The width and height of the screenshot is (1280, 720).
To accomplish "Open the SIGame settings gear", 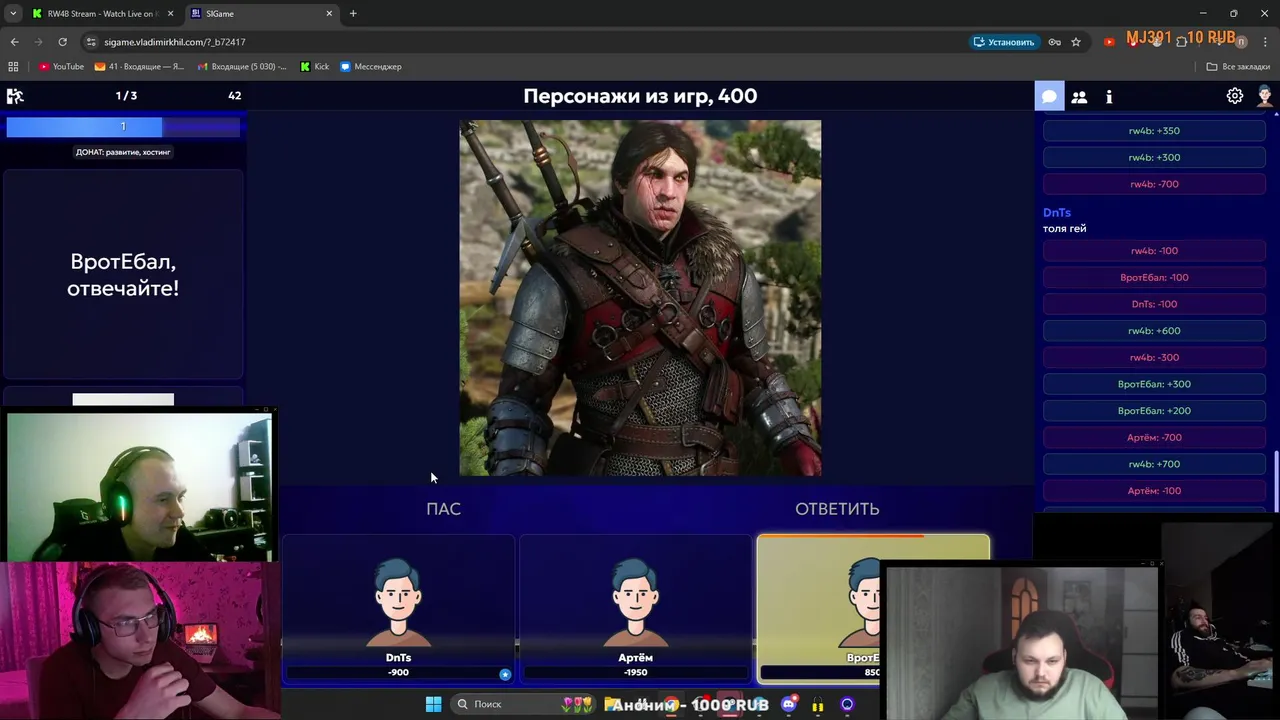I will [1235, 96].
